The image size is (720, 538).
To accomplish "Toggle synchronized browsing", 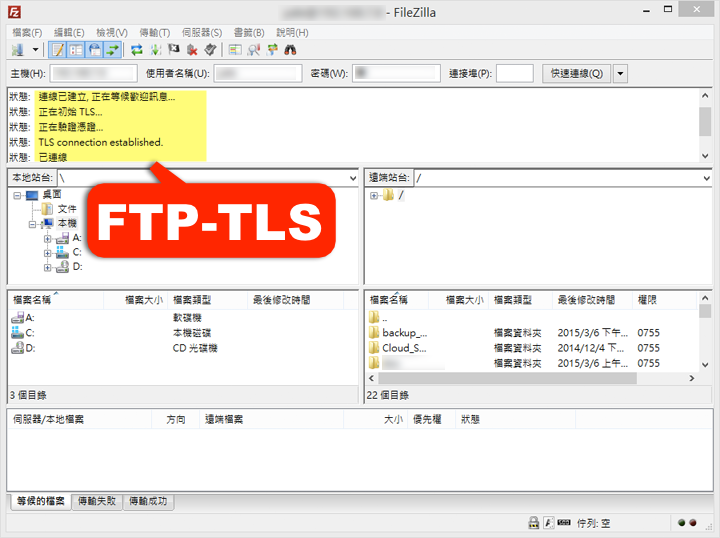I will (x=272, y=50).
